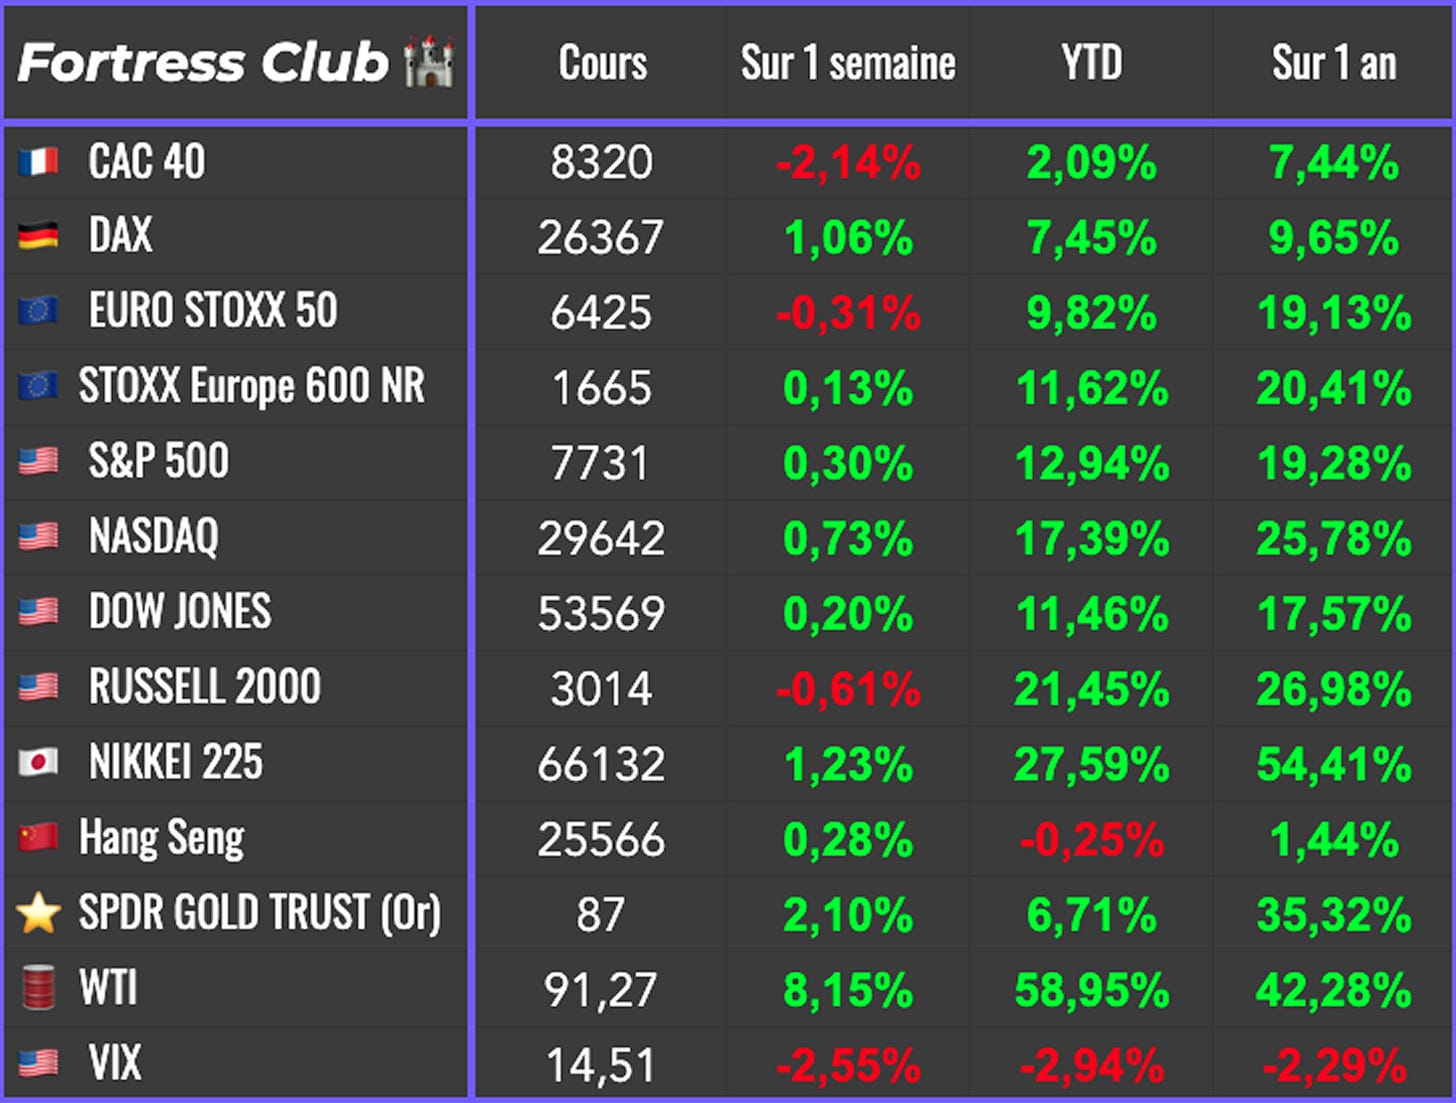This screenshot has width=1456, height=1103.
Task: Select the YTD column header
Action: point(1091,63)
